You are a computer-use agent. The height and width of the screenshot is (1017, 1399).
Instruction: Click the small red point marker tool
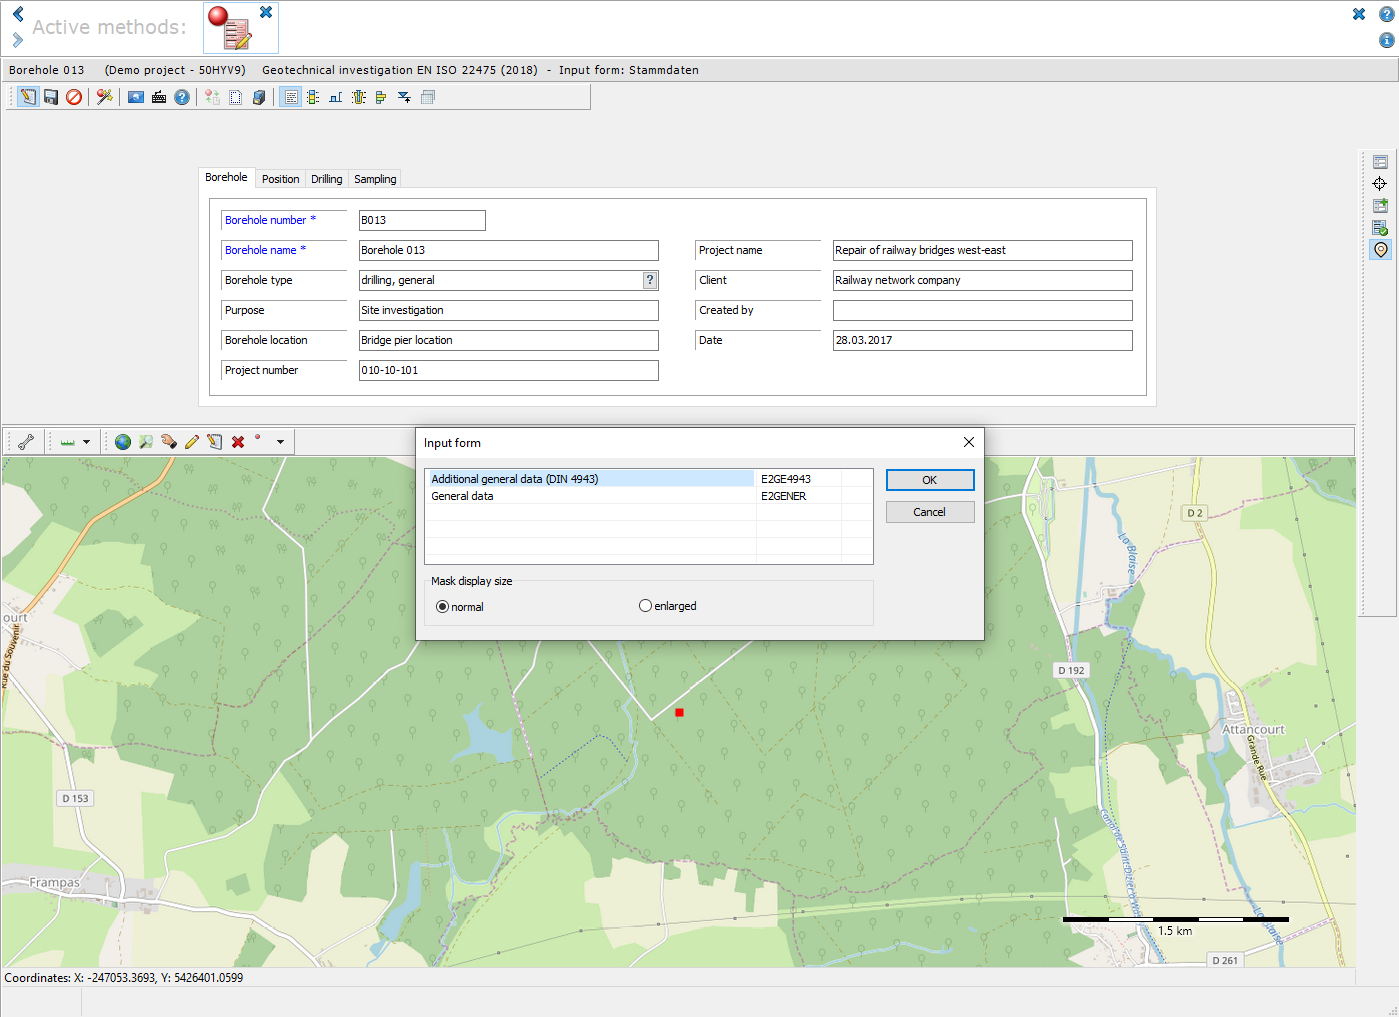click(x=258, y=438)
